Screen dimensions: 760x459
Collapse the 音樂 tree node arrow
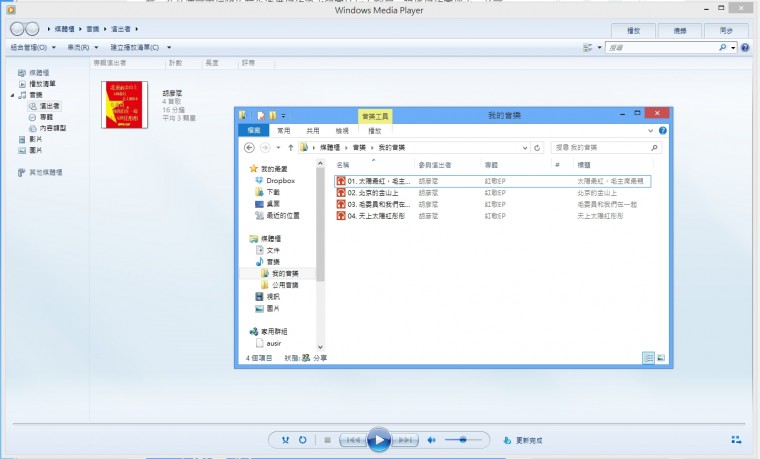tap(12, 95)
